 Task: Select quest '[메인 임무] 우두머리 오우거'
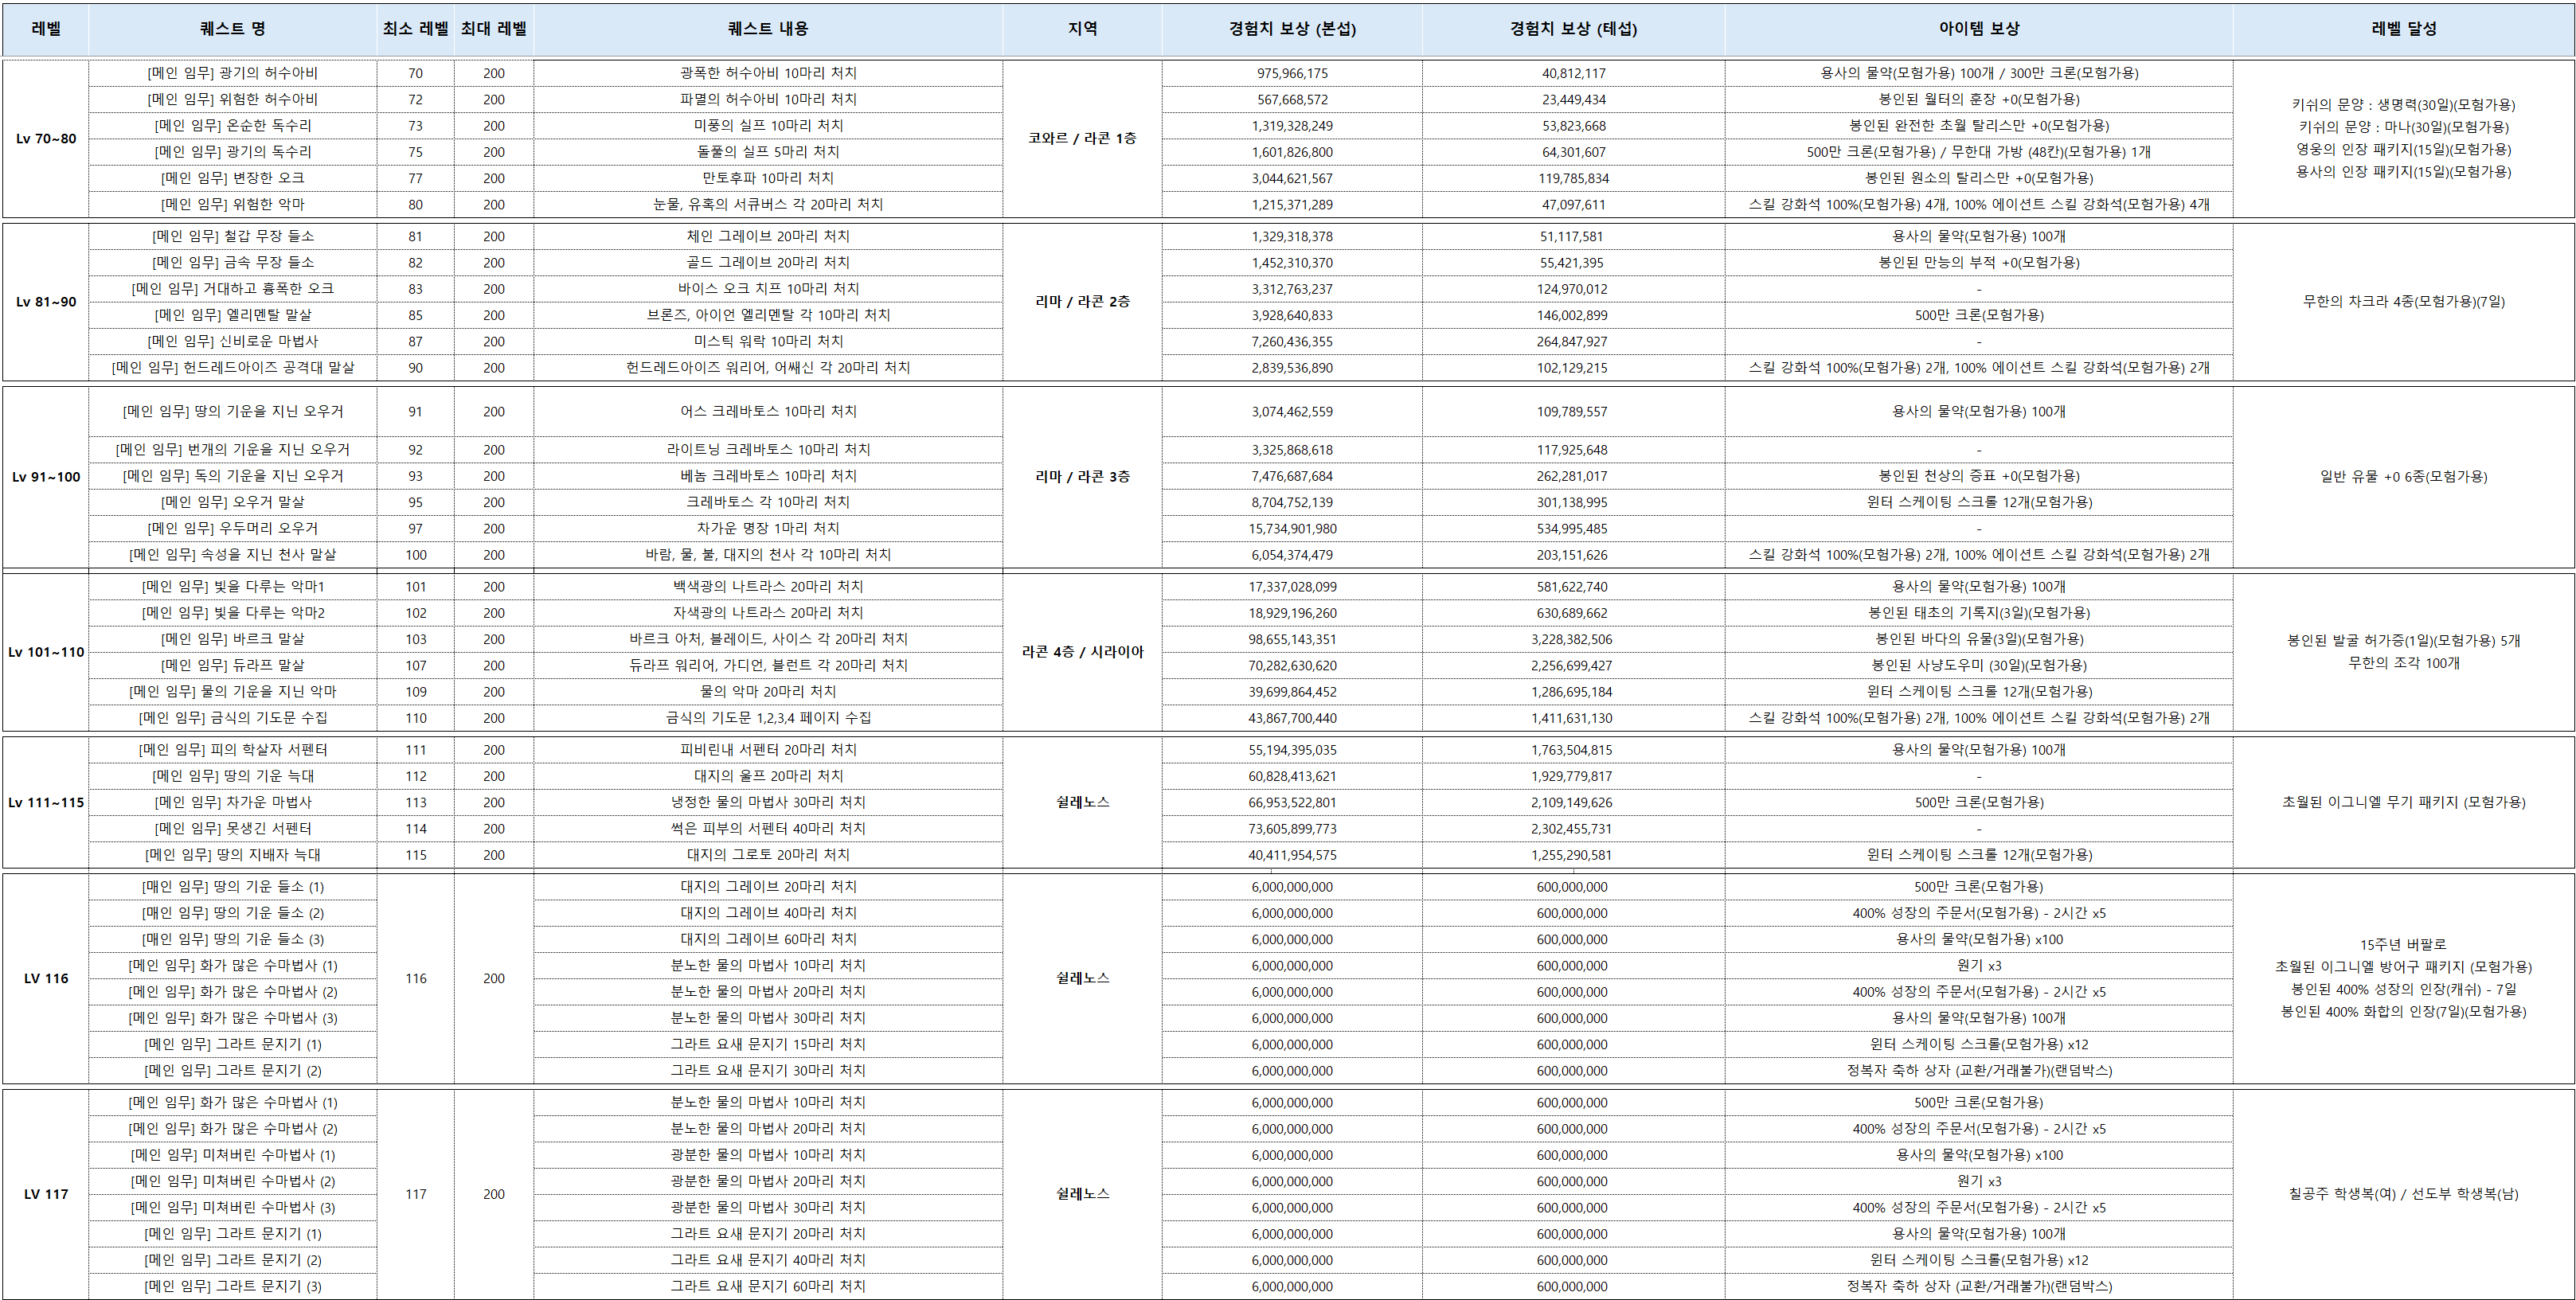click(x=232, y=528)
